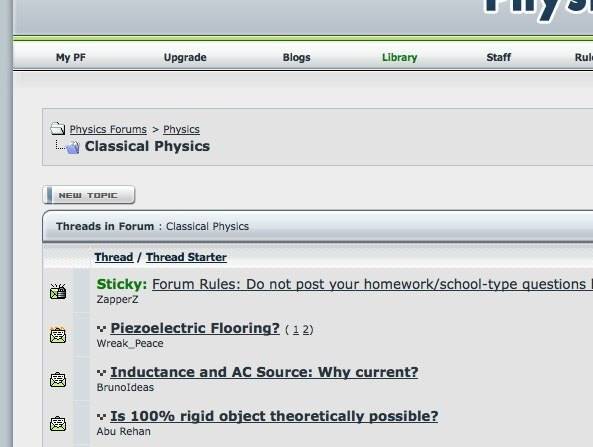This screenshot has height=447, width=593.
Task: Sort by Thread Starter column
Action: pyautogui.click(x=186, y=257)
